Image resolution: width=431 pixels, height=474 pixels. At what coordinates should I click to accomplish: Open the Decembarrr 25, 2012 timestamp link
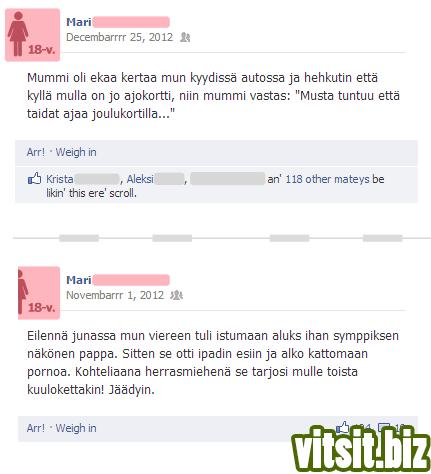tap(120, 37)
